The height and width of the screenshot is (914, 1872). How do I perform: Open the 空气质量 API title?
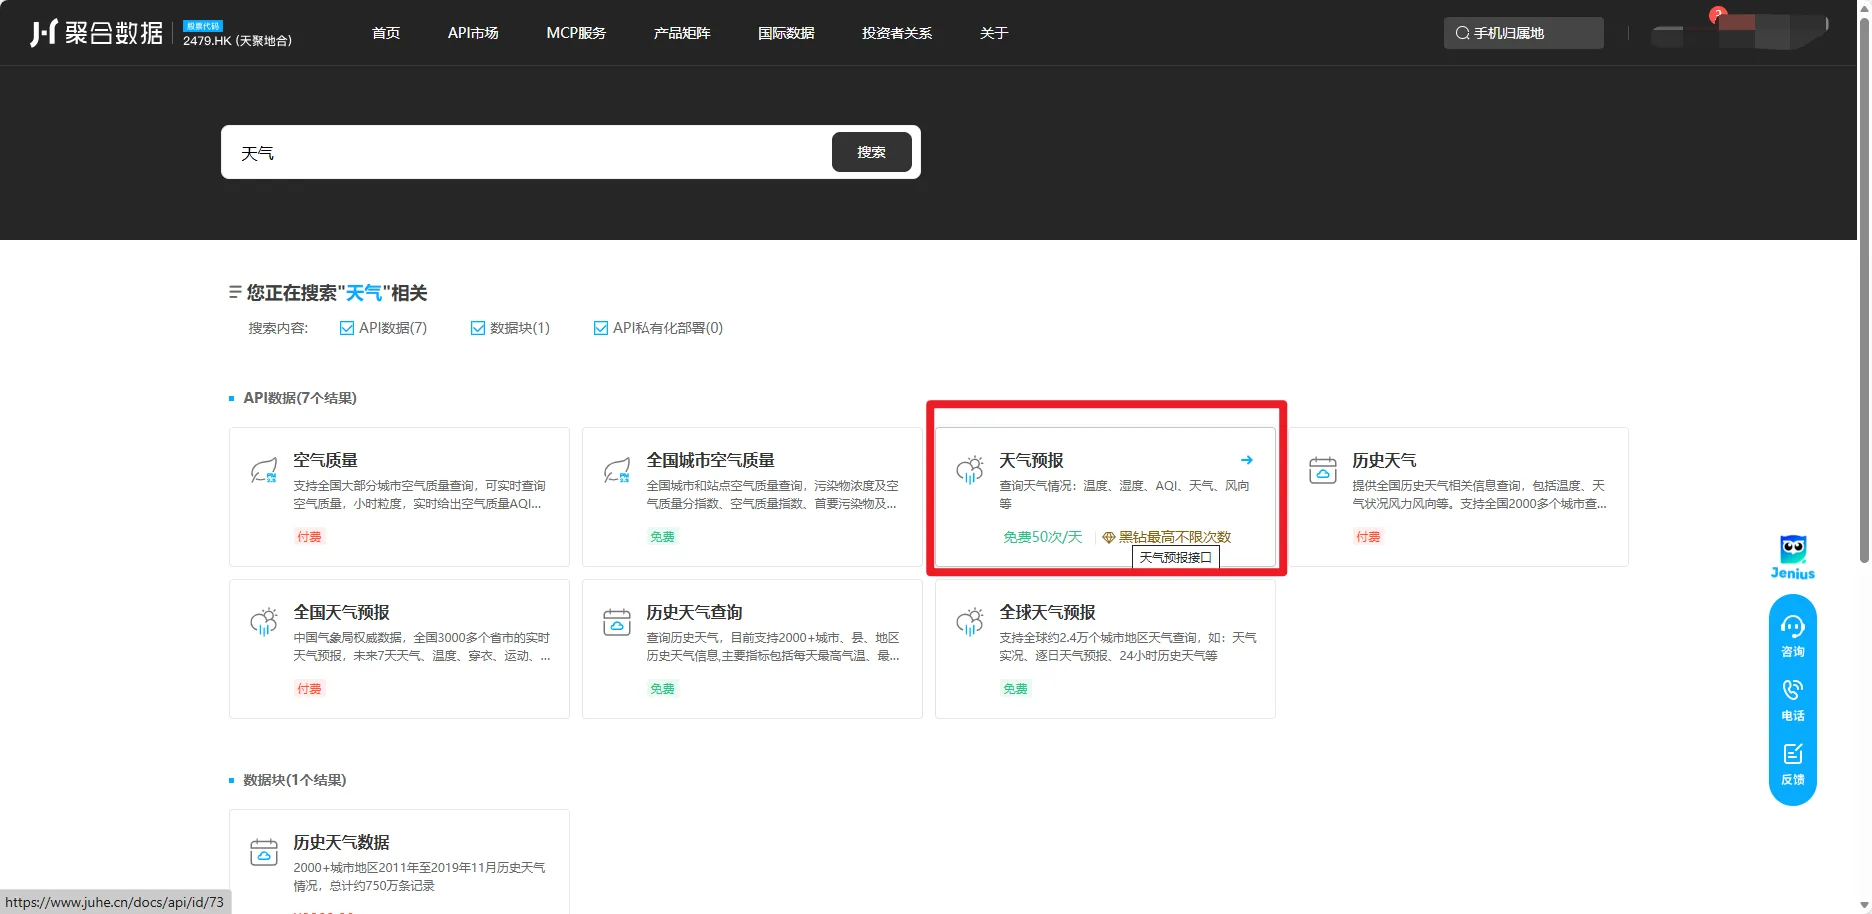point(325,460)
